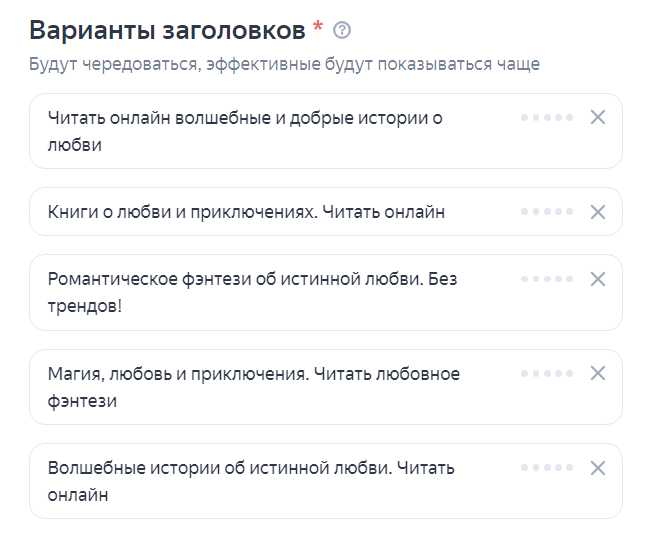Click the rating dots of 'Магия, любовь' headline
Viewport: 655px width, 545px height.
click(x=547, y=373)
